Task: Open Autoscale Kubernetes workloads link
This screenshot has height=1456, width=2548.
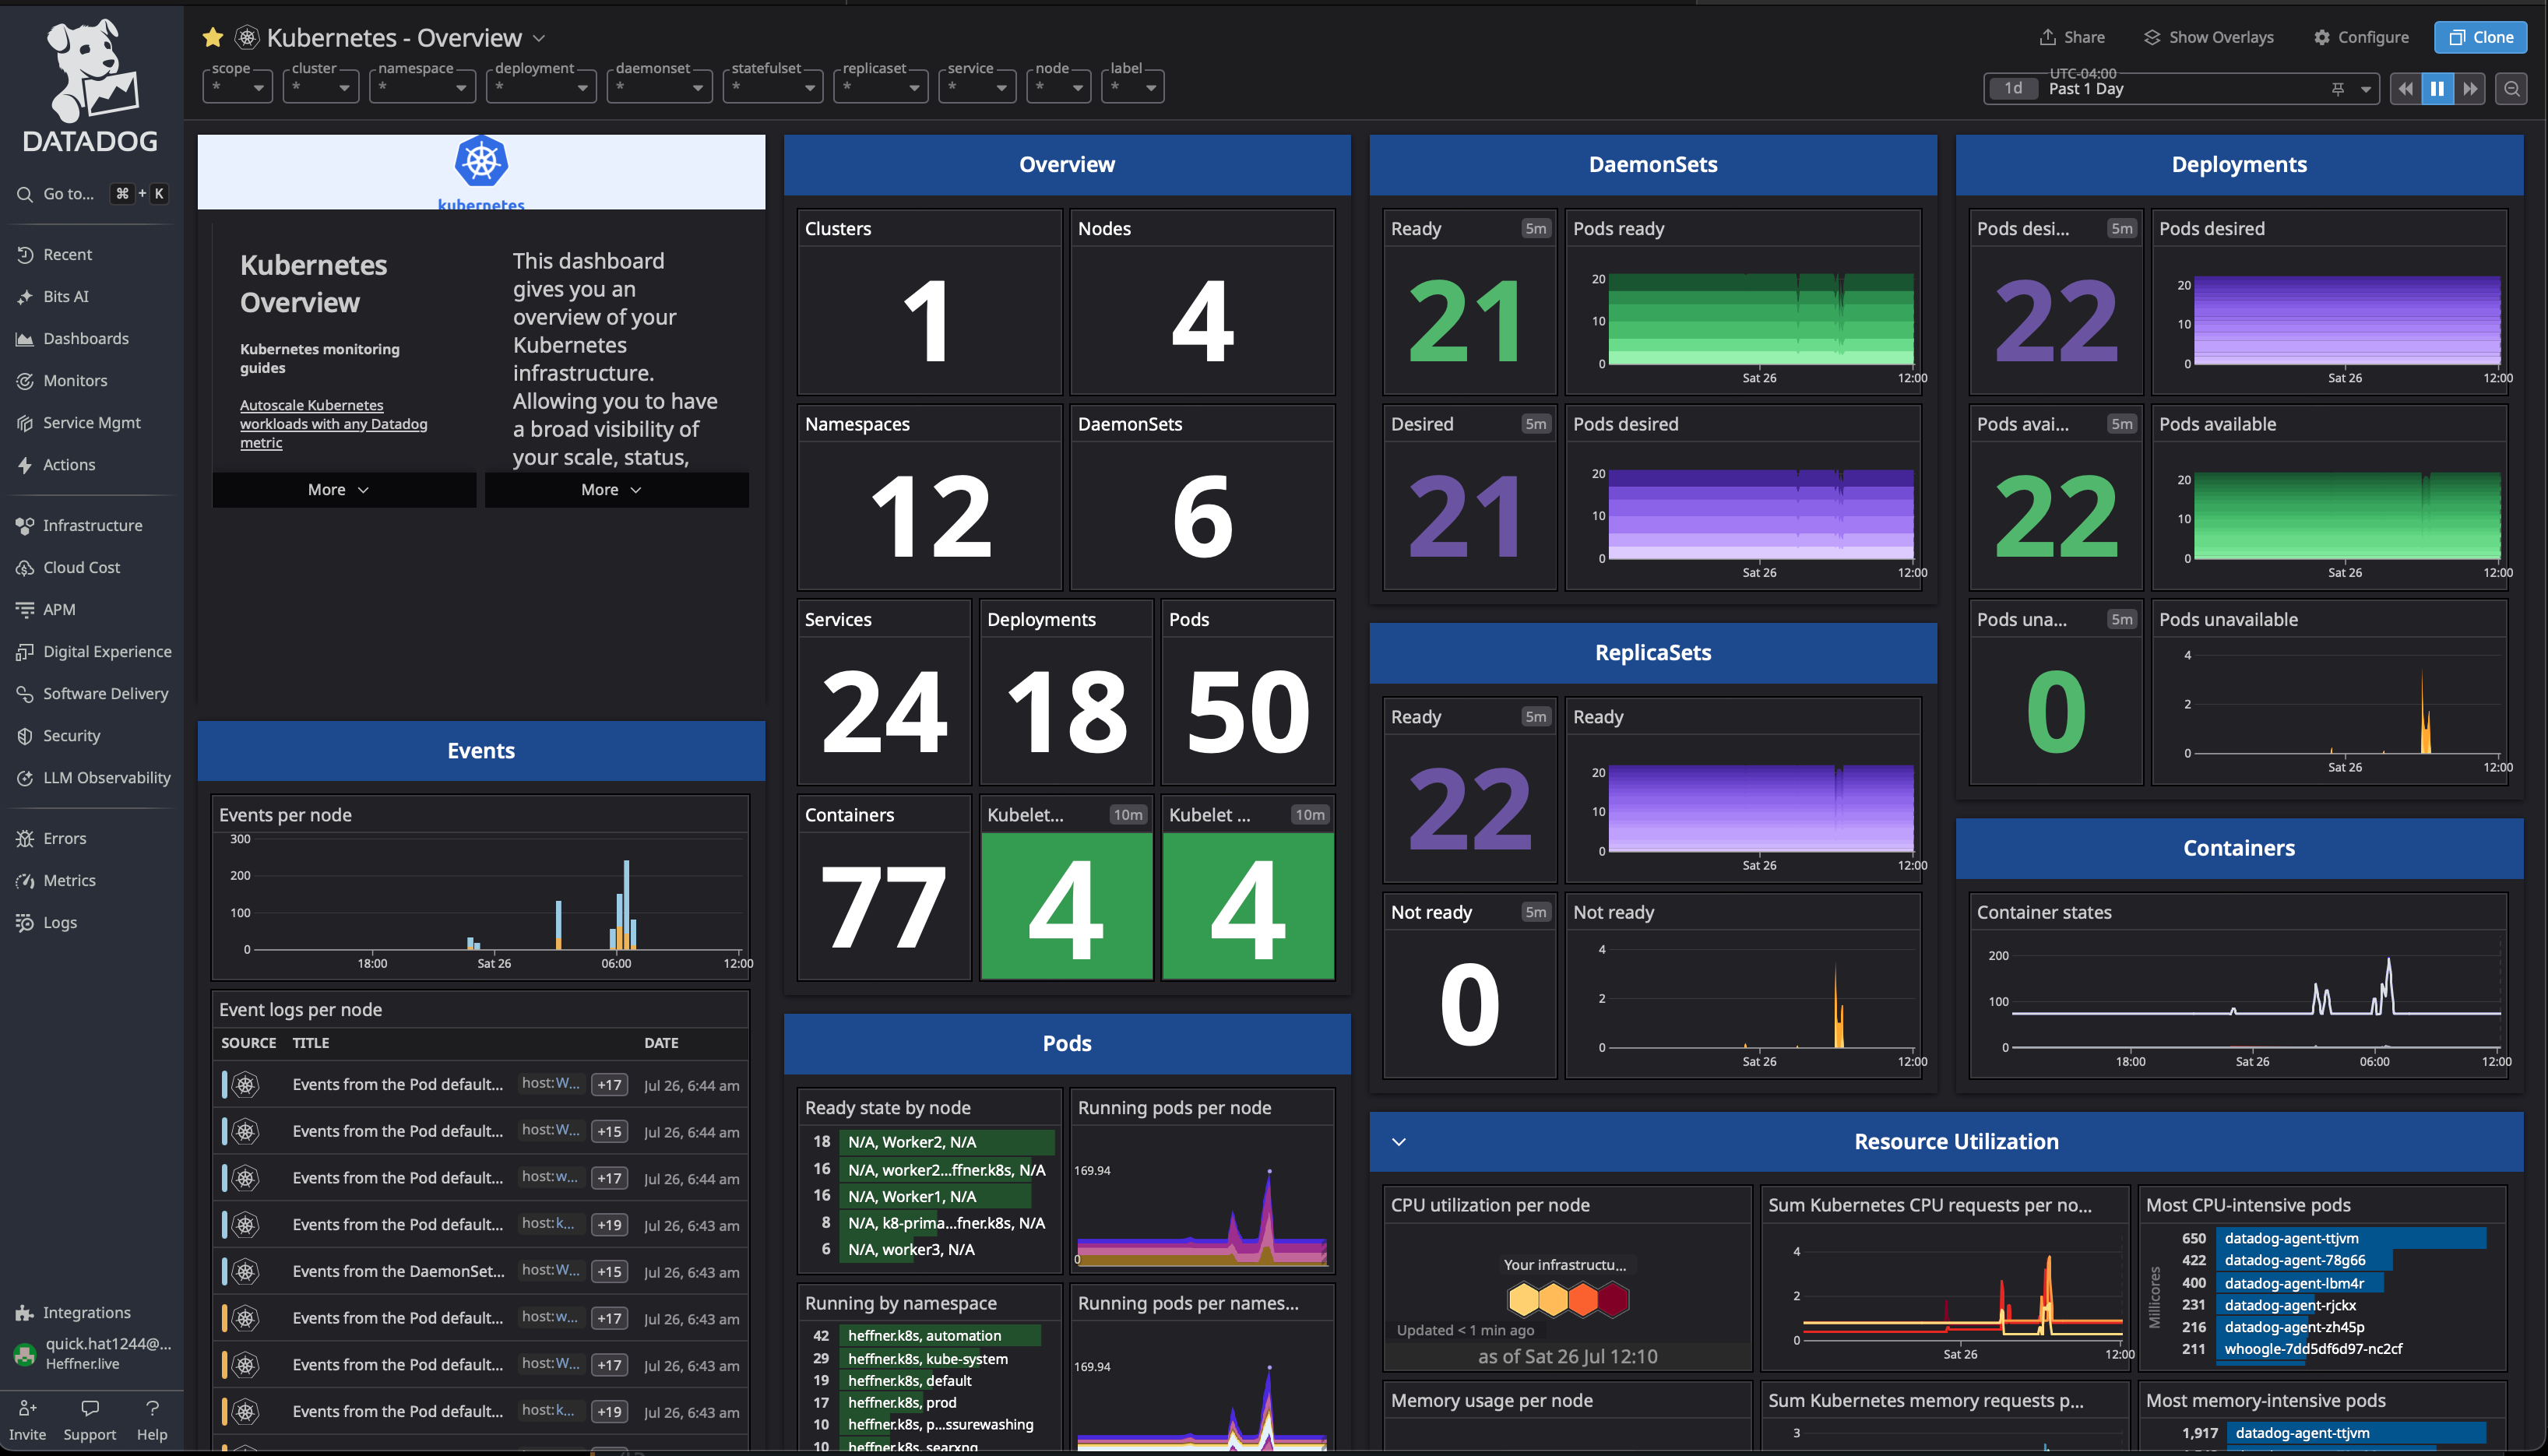Action: tap(333, 424)
